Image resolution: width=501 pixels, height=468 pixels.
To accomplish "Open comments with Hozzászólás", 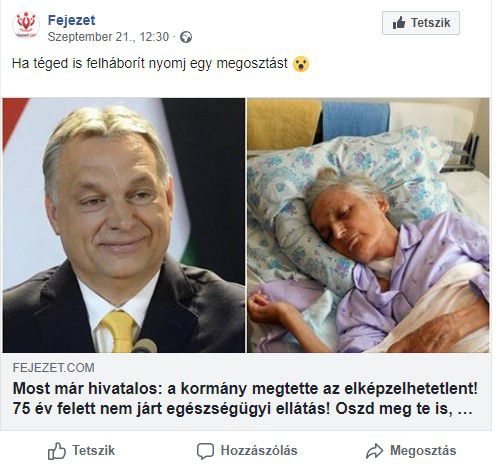I will pyautogui.click(x=259, y=451).
